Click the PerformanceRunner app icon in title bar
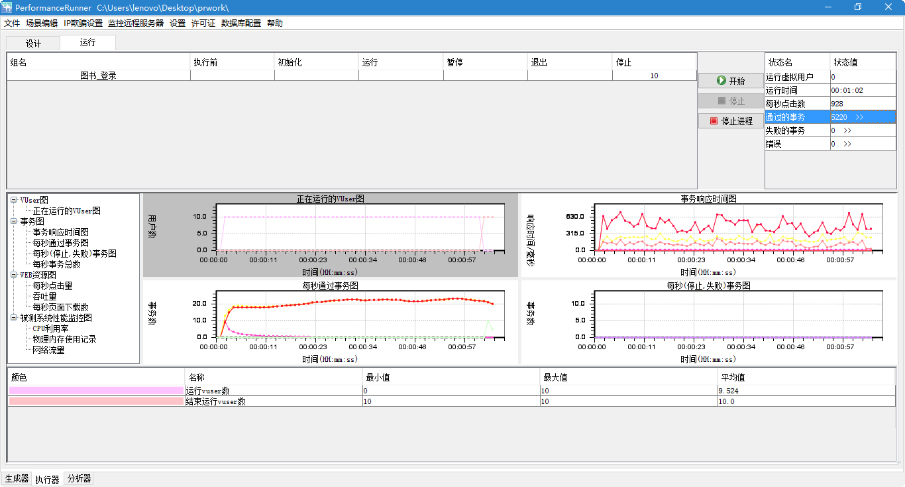 coord(6,8)
